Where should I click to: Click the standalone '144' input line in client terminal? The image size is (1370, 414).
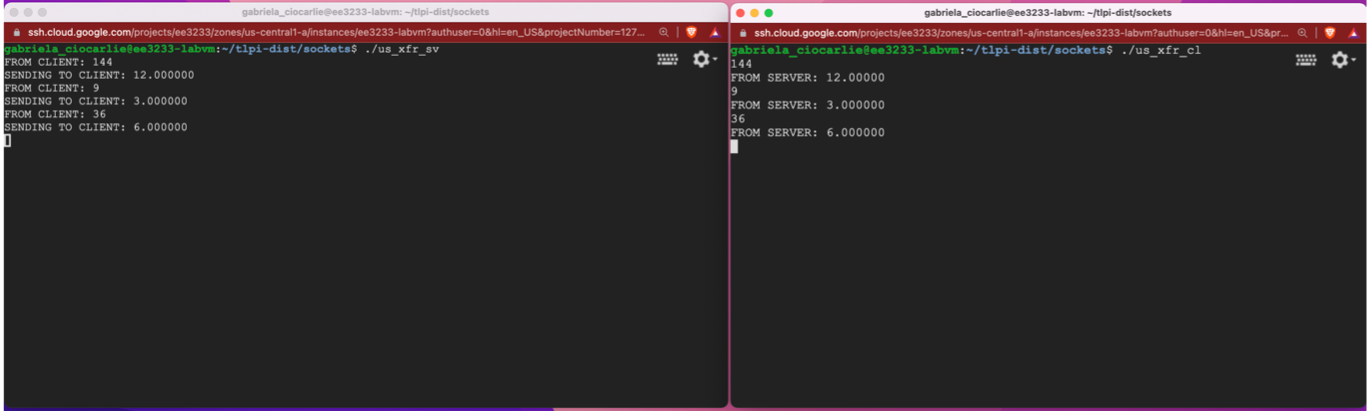click(x=742, y=64)
